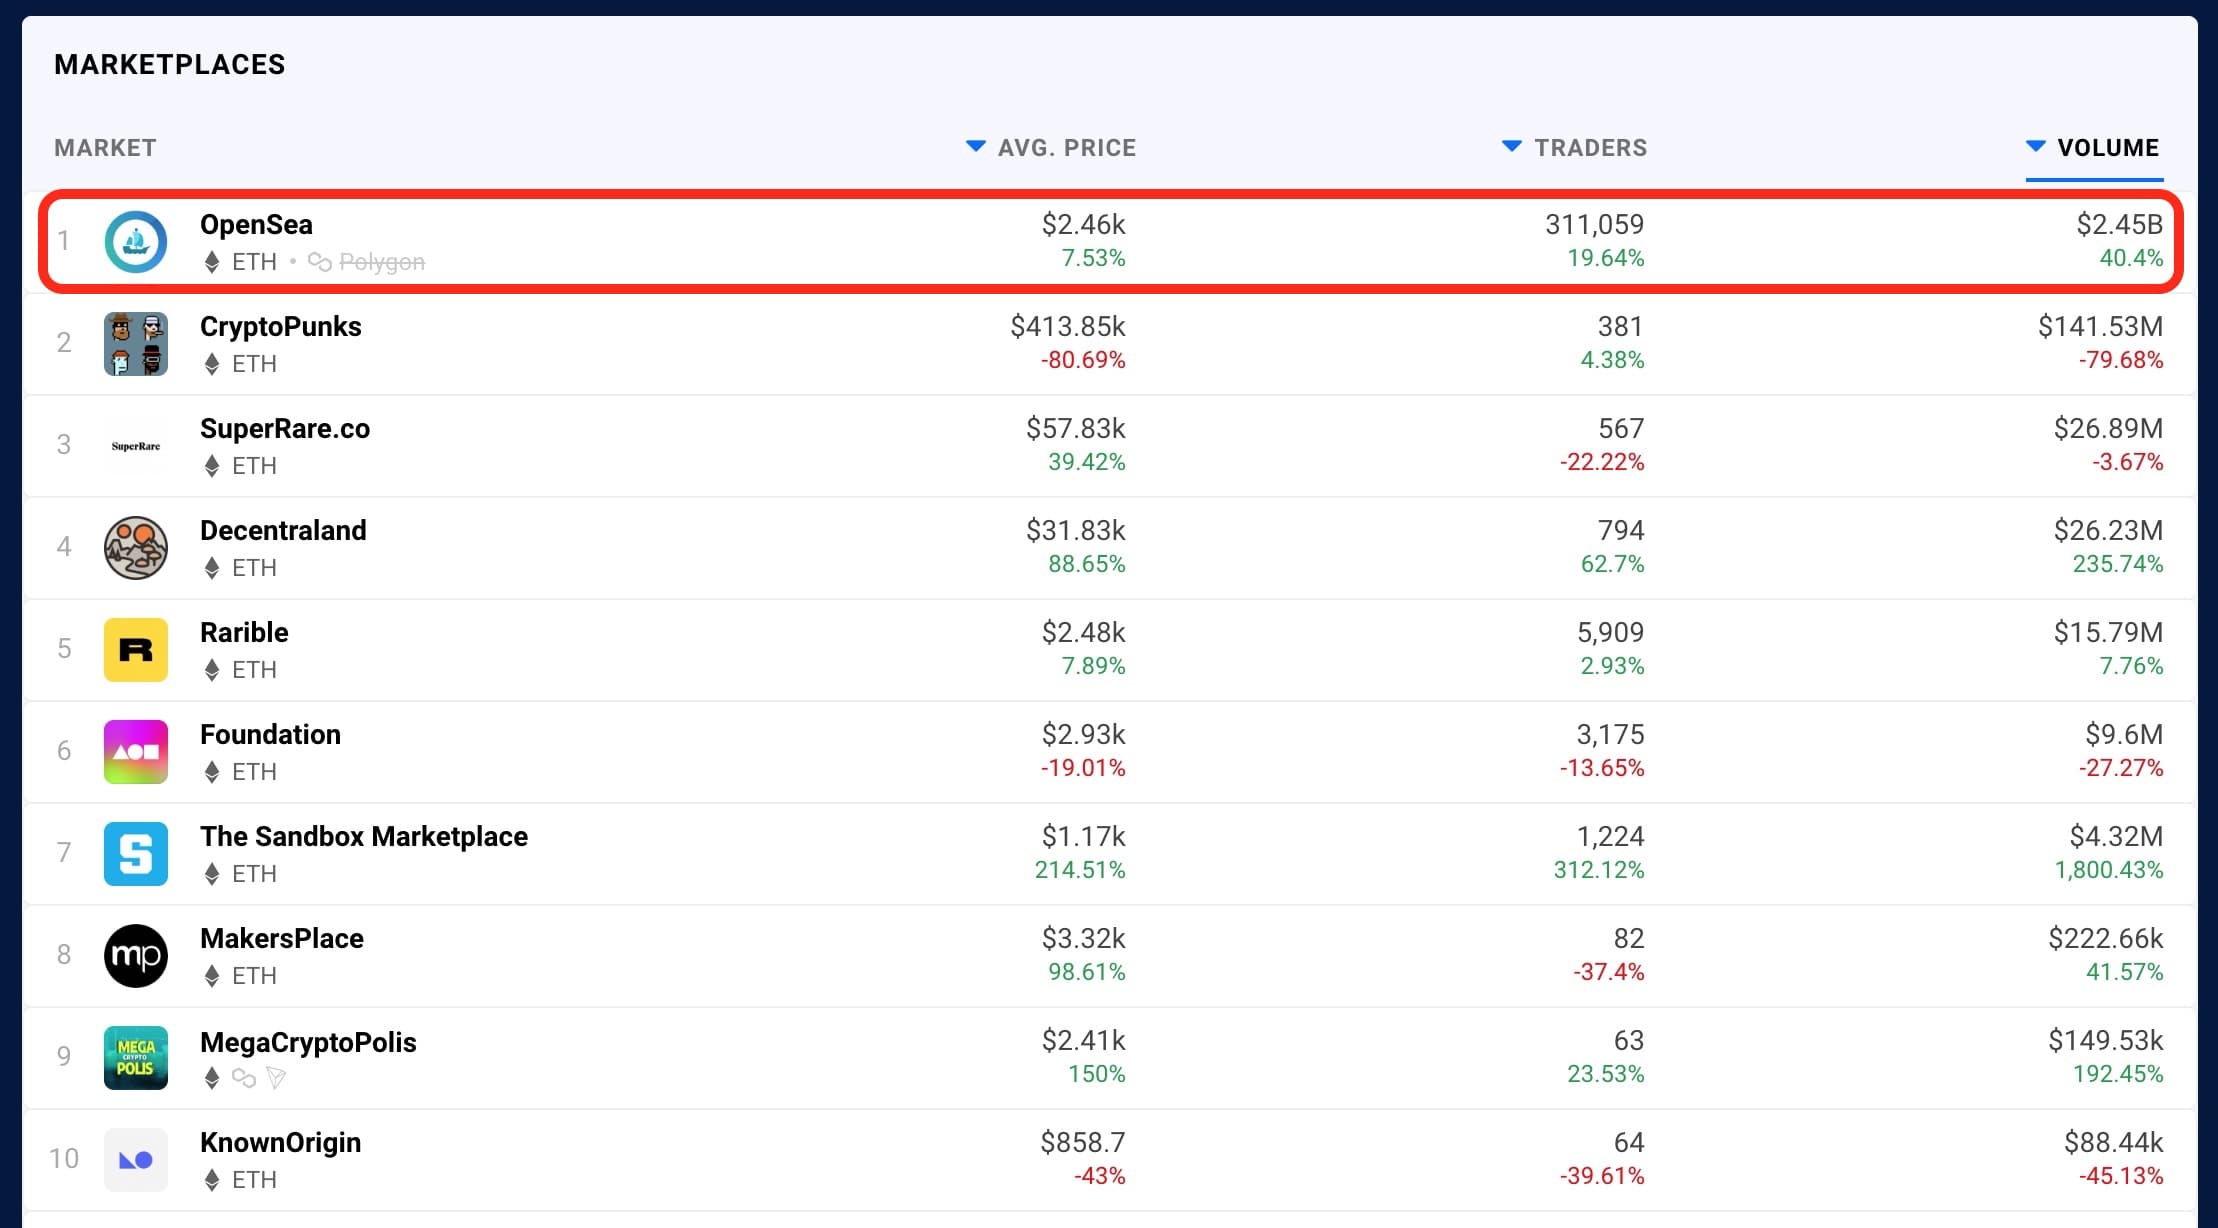
Task: Click MegaCryptoPolis Tron chain icon
Action: point(276,1078)
